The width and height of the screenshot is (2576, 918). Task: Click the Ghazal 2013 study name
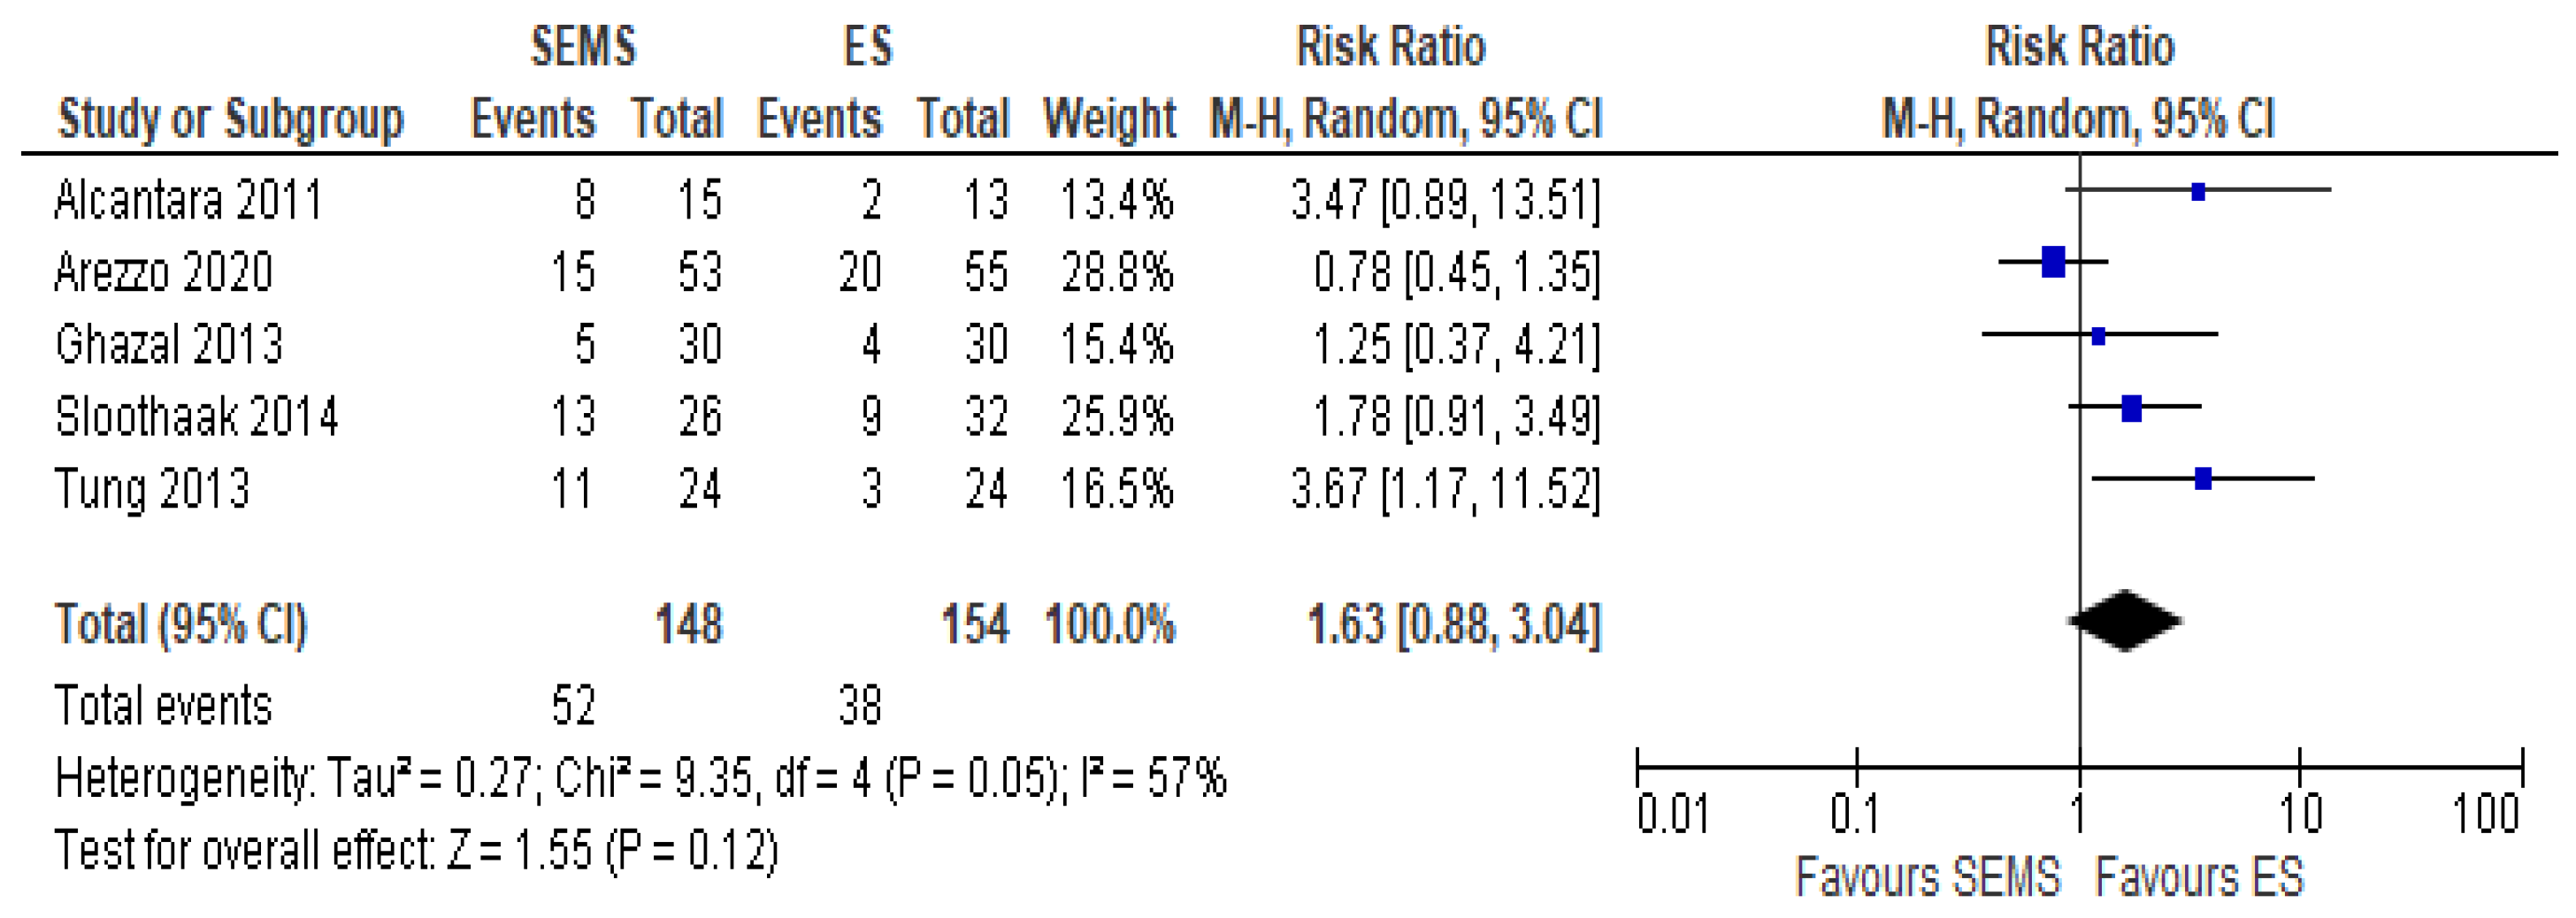tap(169, 345)
